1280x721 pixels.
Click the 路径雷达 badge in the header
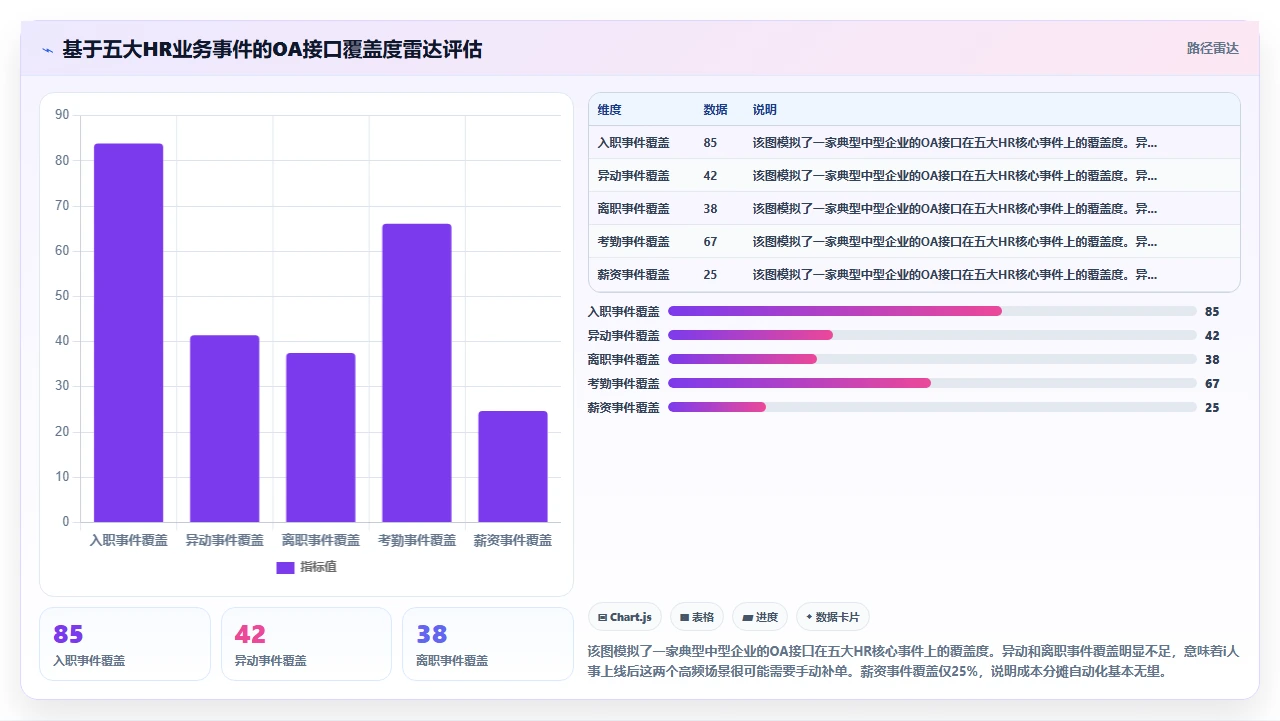[1212, 48]
